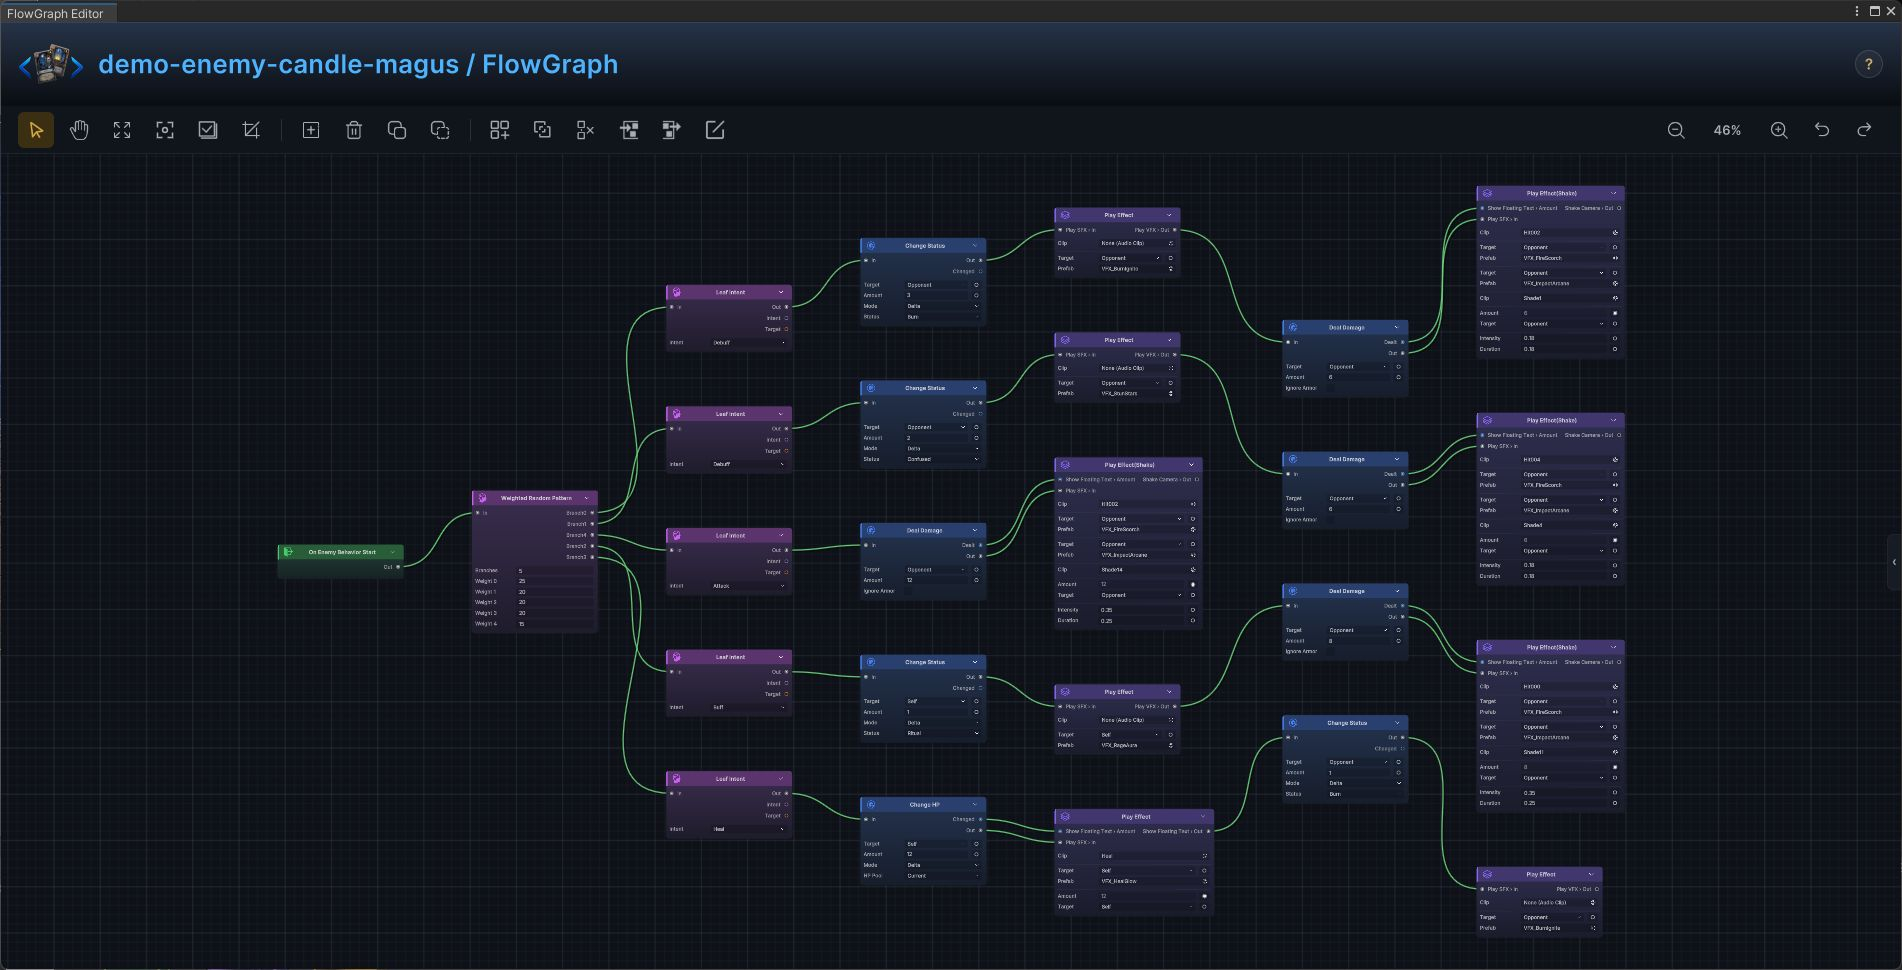Click the Change HP node title
The width and height of the screenshot is (1902, 970).
[x=924, y=804]
